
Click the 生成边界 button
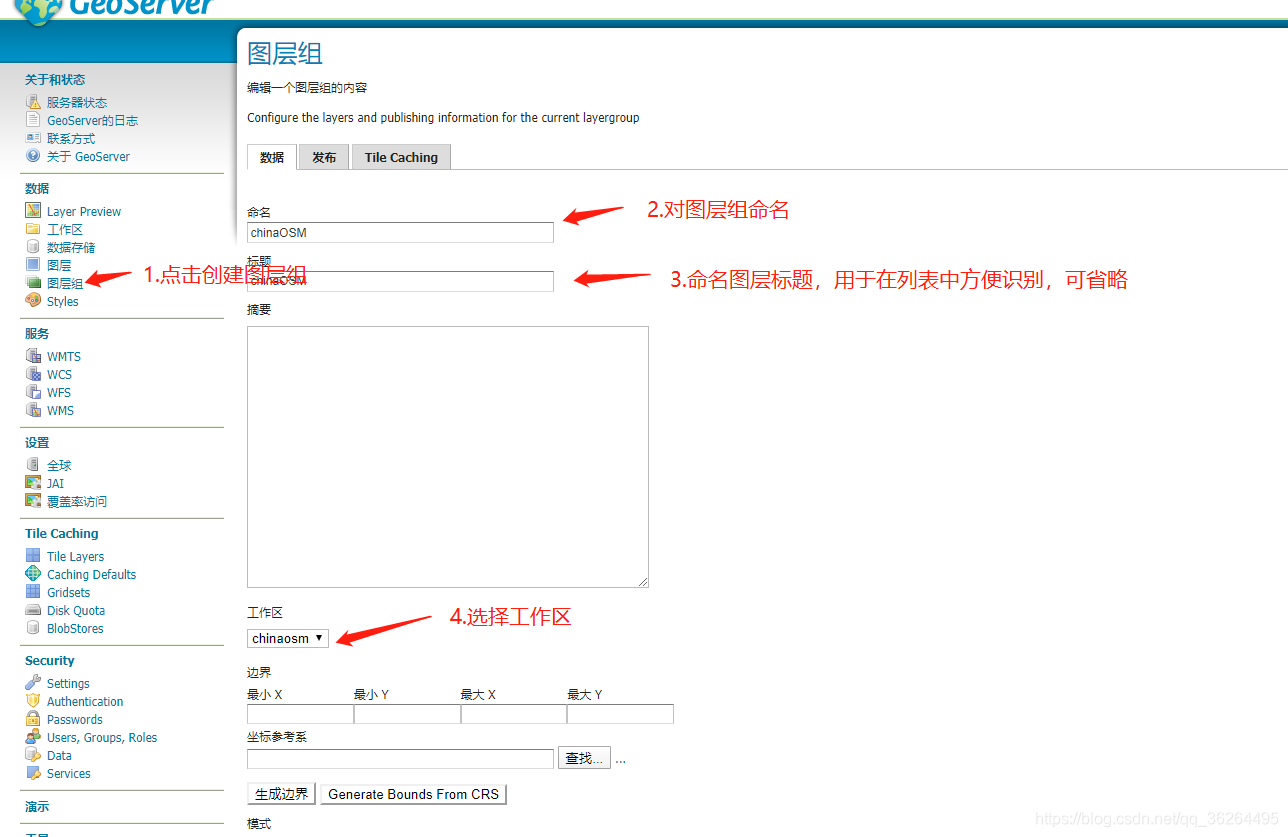click(x=282, y=794)
